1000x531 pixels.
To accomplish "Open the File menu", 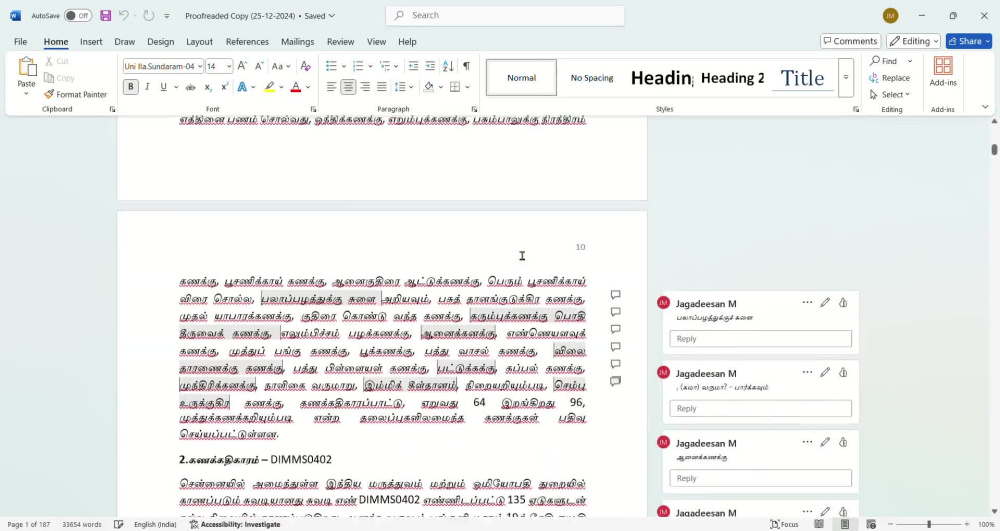I will (20, 41).
